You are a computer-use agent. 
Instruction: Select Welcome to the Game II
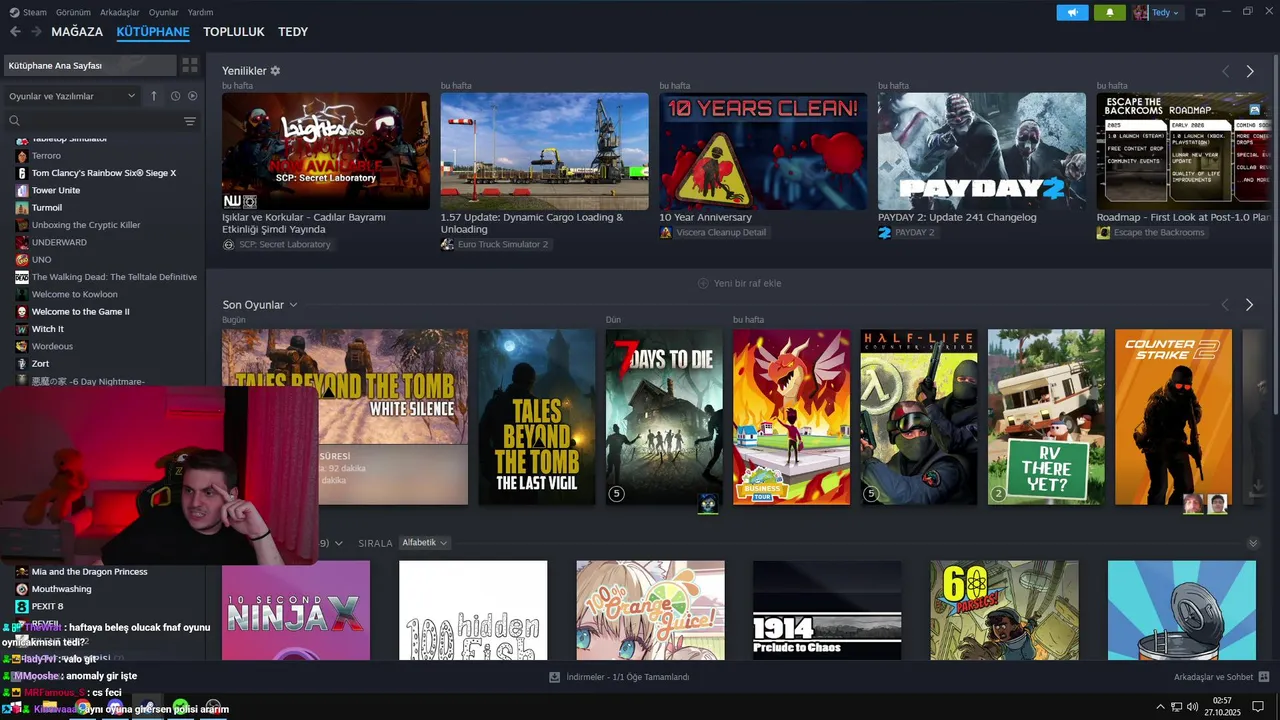point(80,312)
